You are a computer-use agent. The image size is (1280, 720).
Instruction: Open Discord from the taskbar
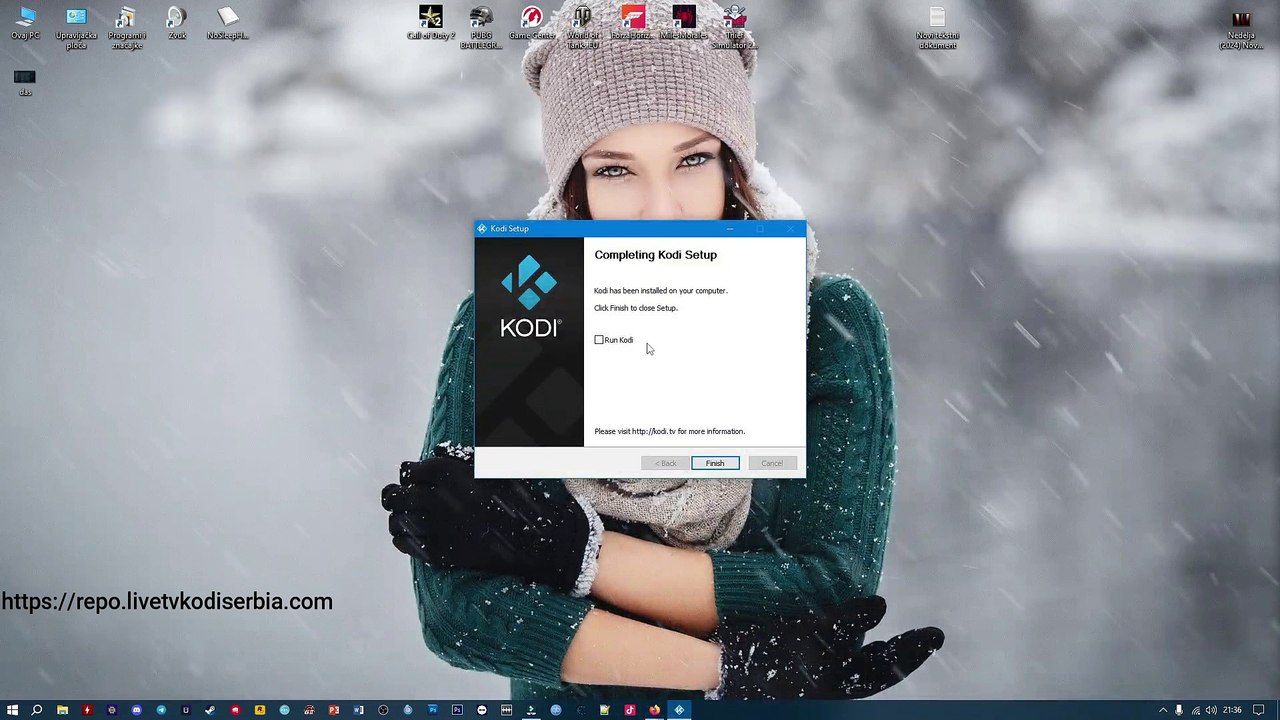(x=136, y=710)
